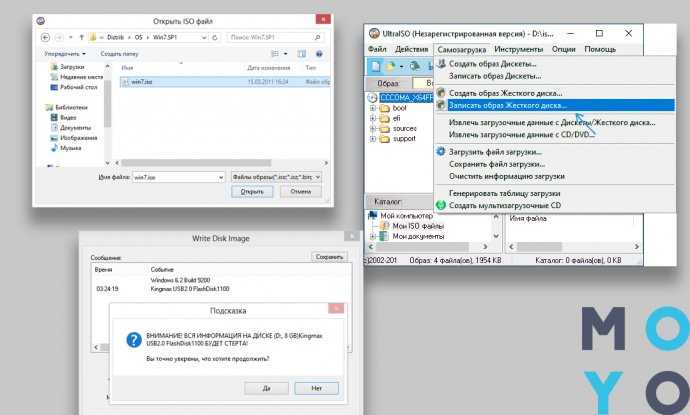The width and height of the screenshot is (690, 415).
Task: Open the Desktop (Рабочий стол) sidebar item
Action: coord(74,87)
